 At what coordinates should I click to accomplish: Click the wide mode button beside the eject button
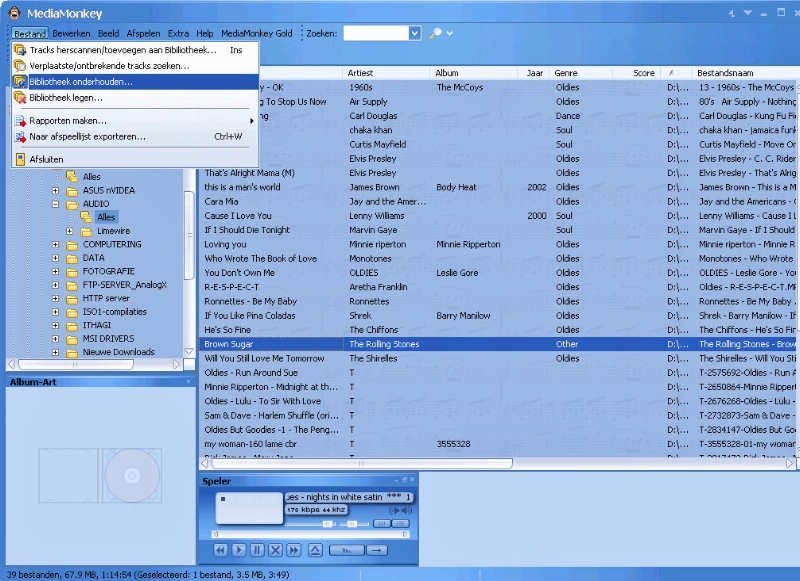(x=347, y=550)
